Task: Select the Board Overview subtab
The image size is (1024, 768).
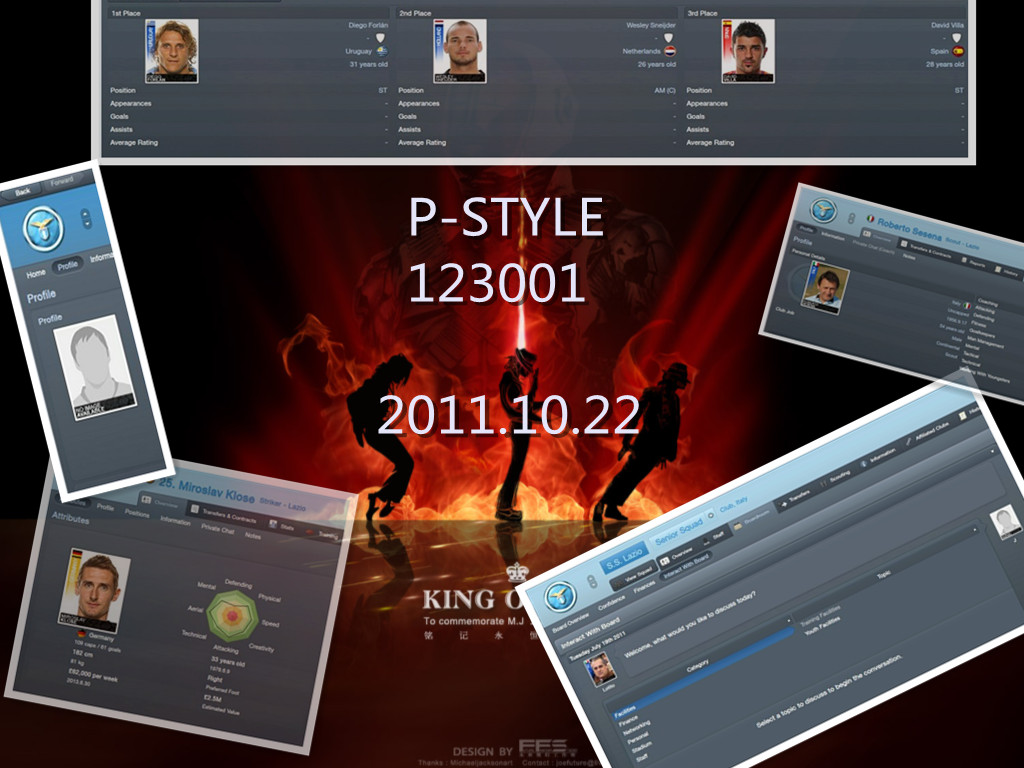Action: [x=570, y=621]
